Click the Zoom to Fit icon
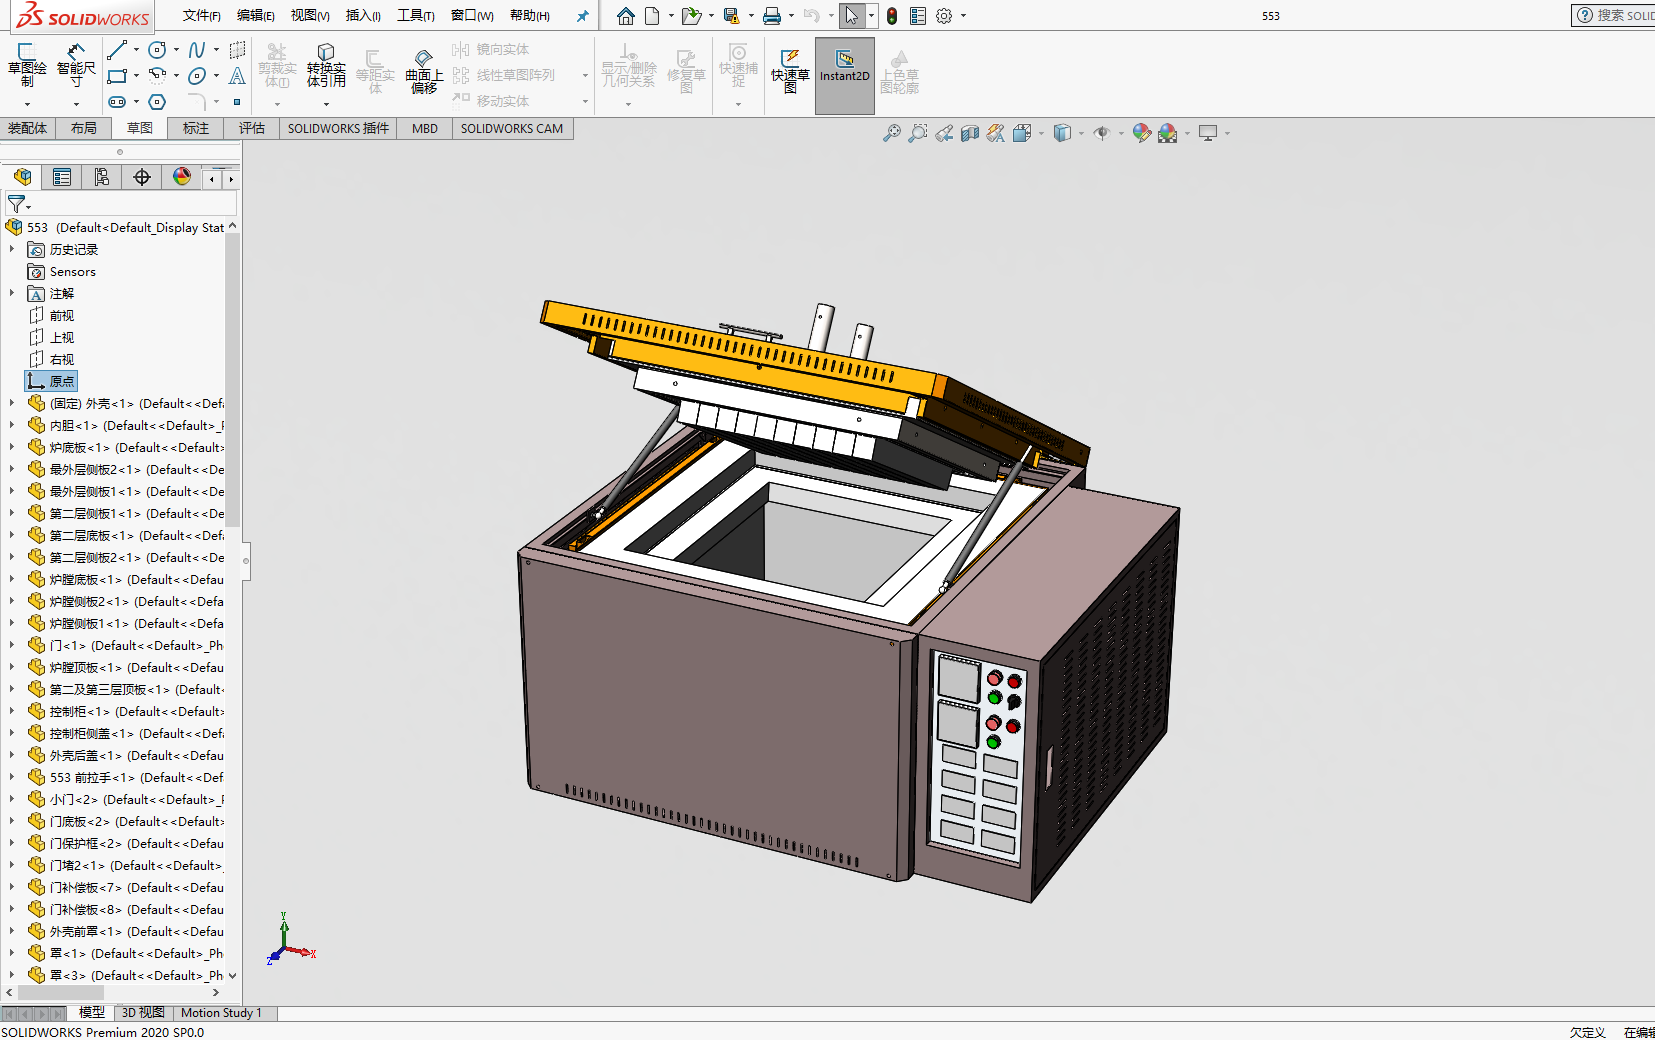This screenshot has height=1040, width=1655. [891, 133]
